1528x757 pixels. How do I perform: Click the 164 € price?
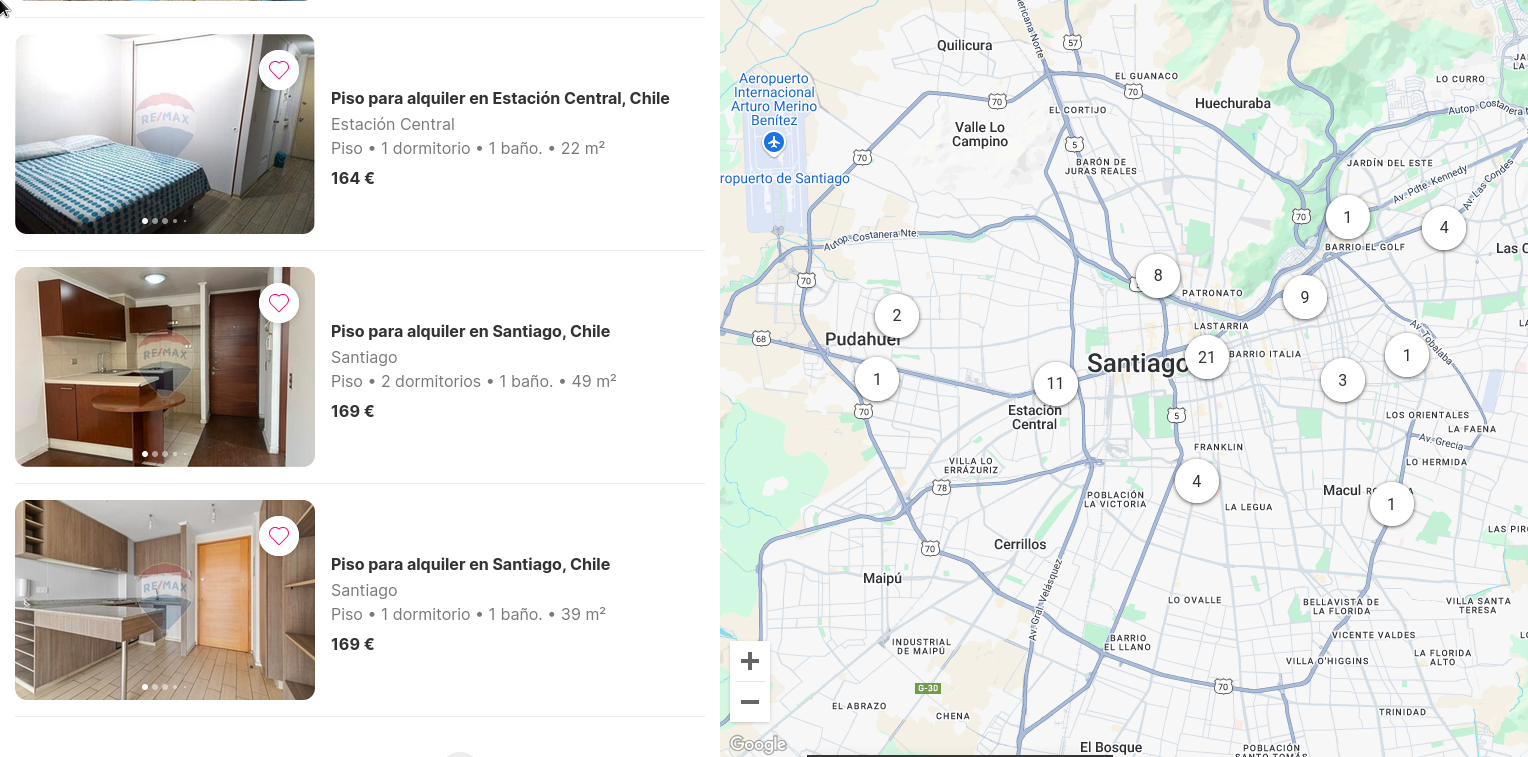click(353, 178)
